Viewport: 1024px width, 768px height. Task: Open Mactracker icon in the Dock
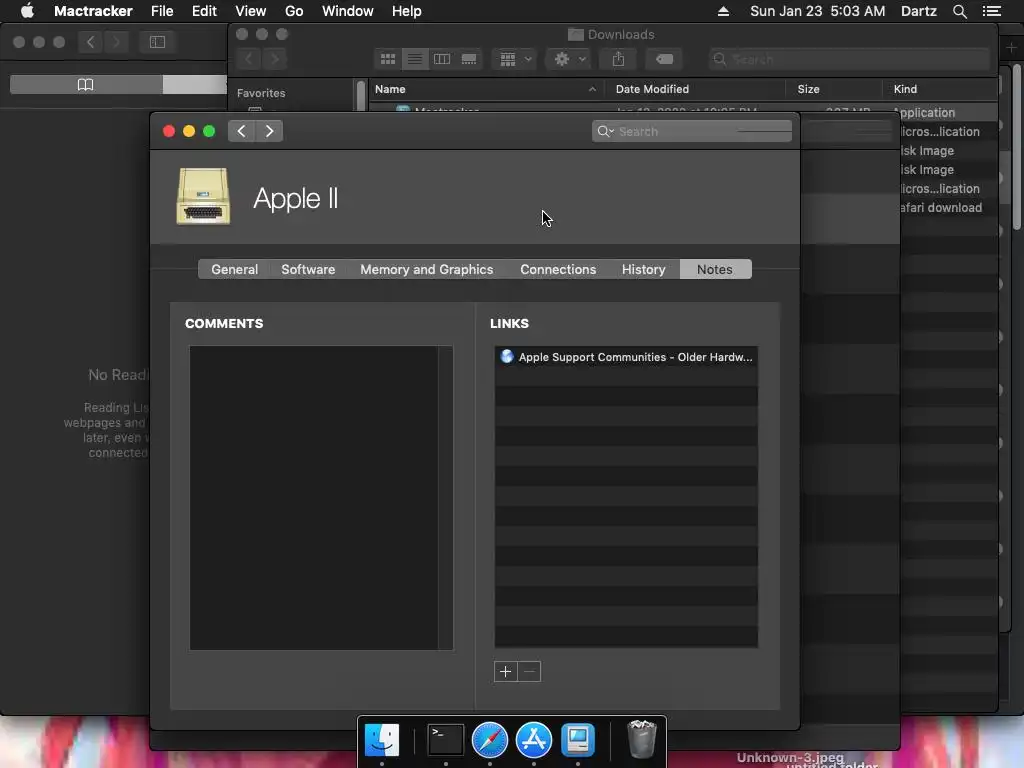point(578,740)
